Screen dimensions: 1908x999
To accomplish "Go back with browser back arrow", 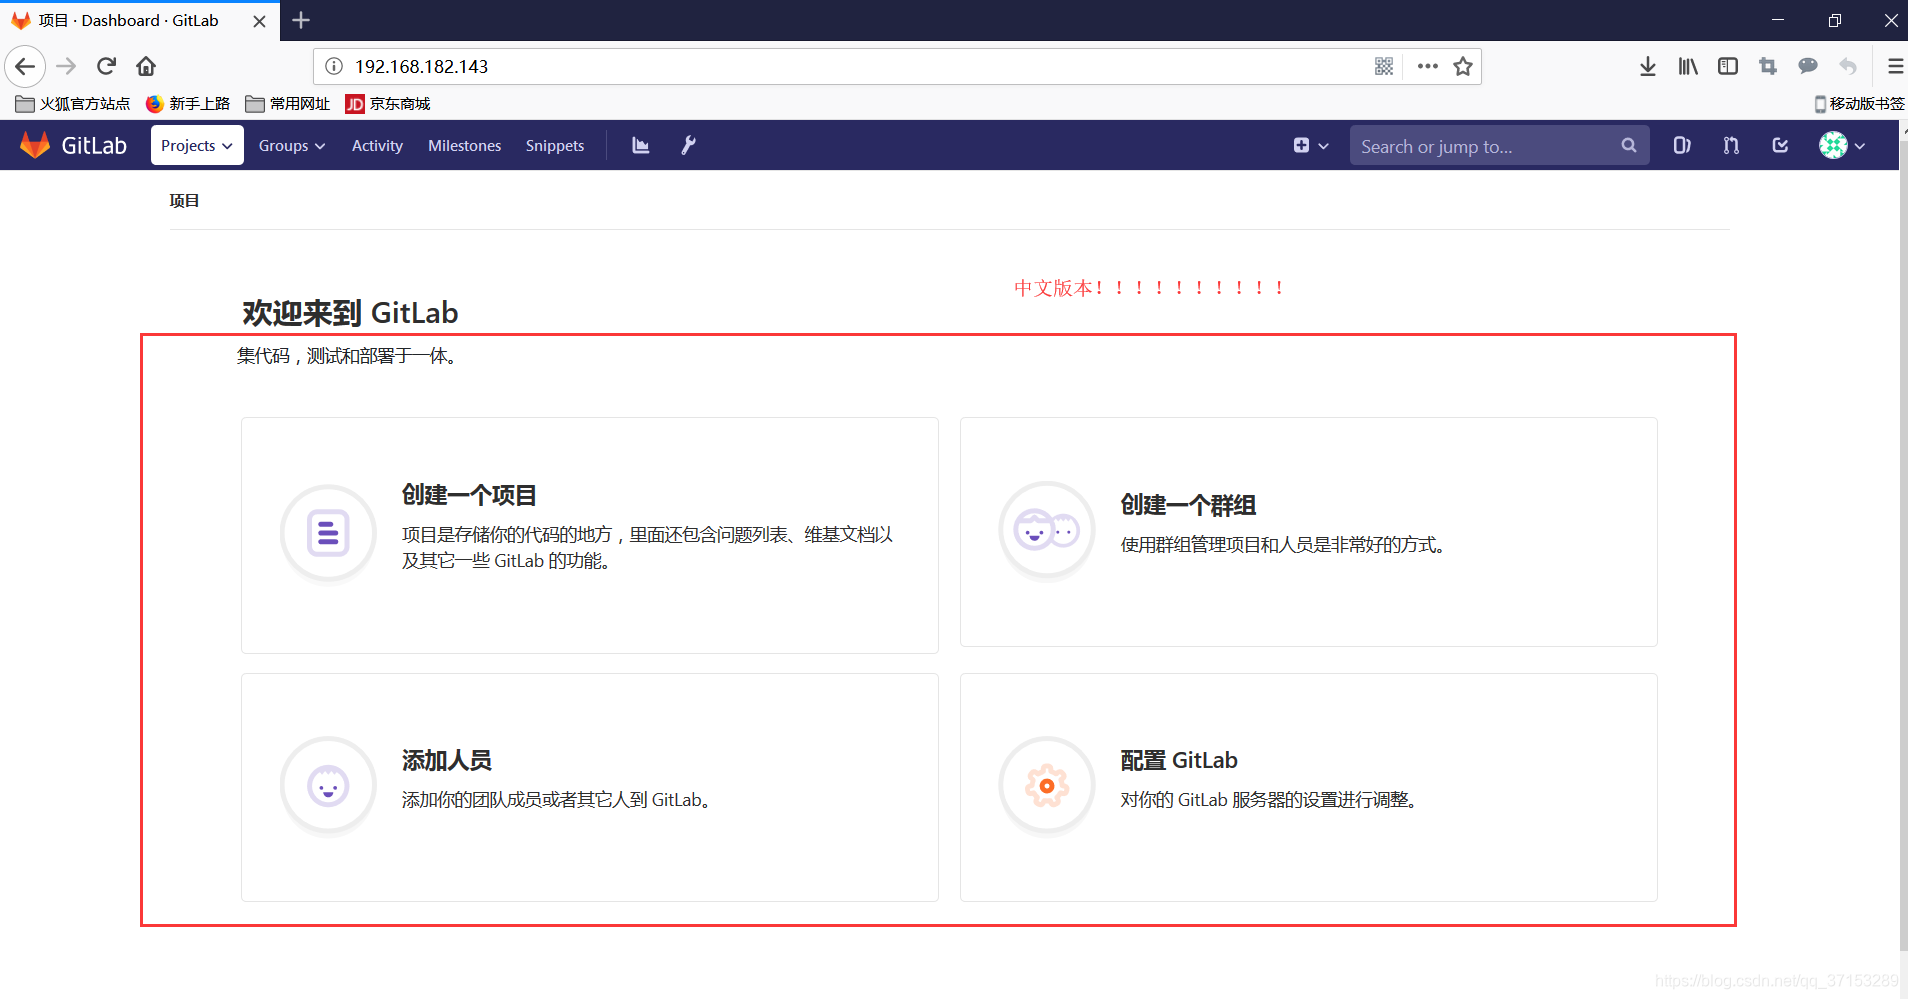I will coord(25,66).
